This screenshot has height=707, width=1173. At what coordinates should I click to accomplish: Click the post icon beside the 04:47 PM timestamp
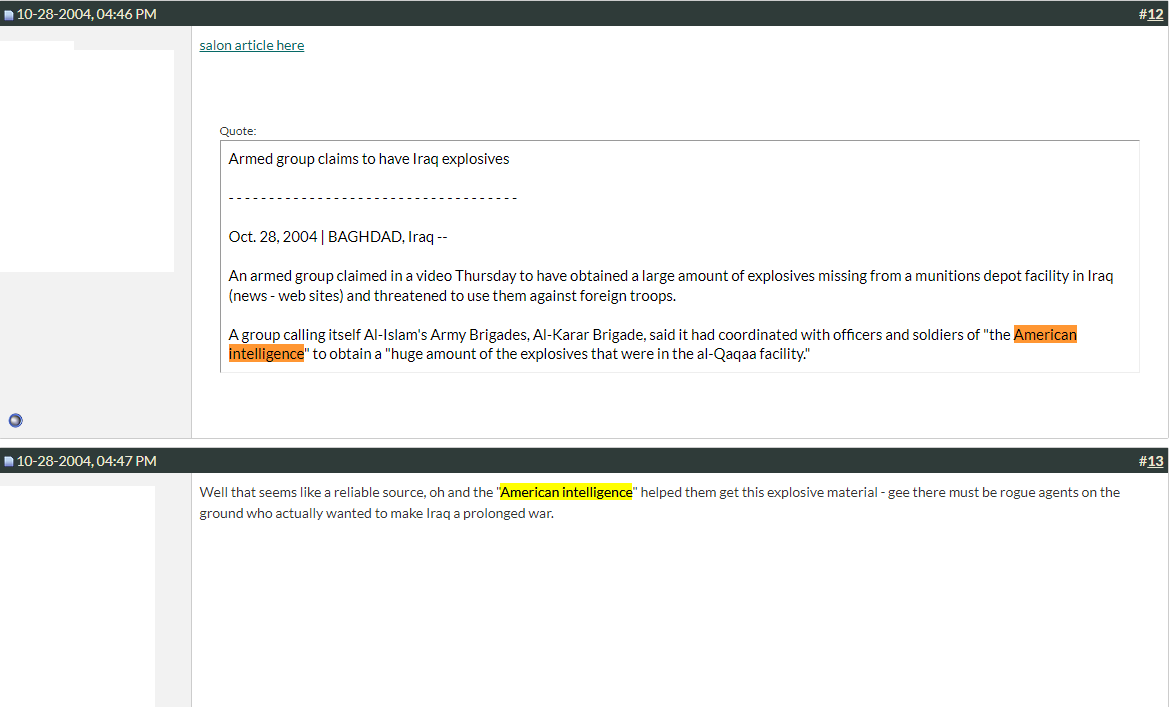[9, 462]
